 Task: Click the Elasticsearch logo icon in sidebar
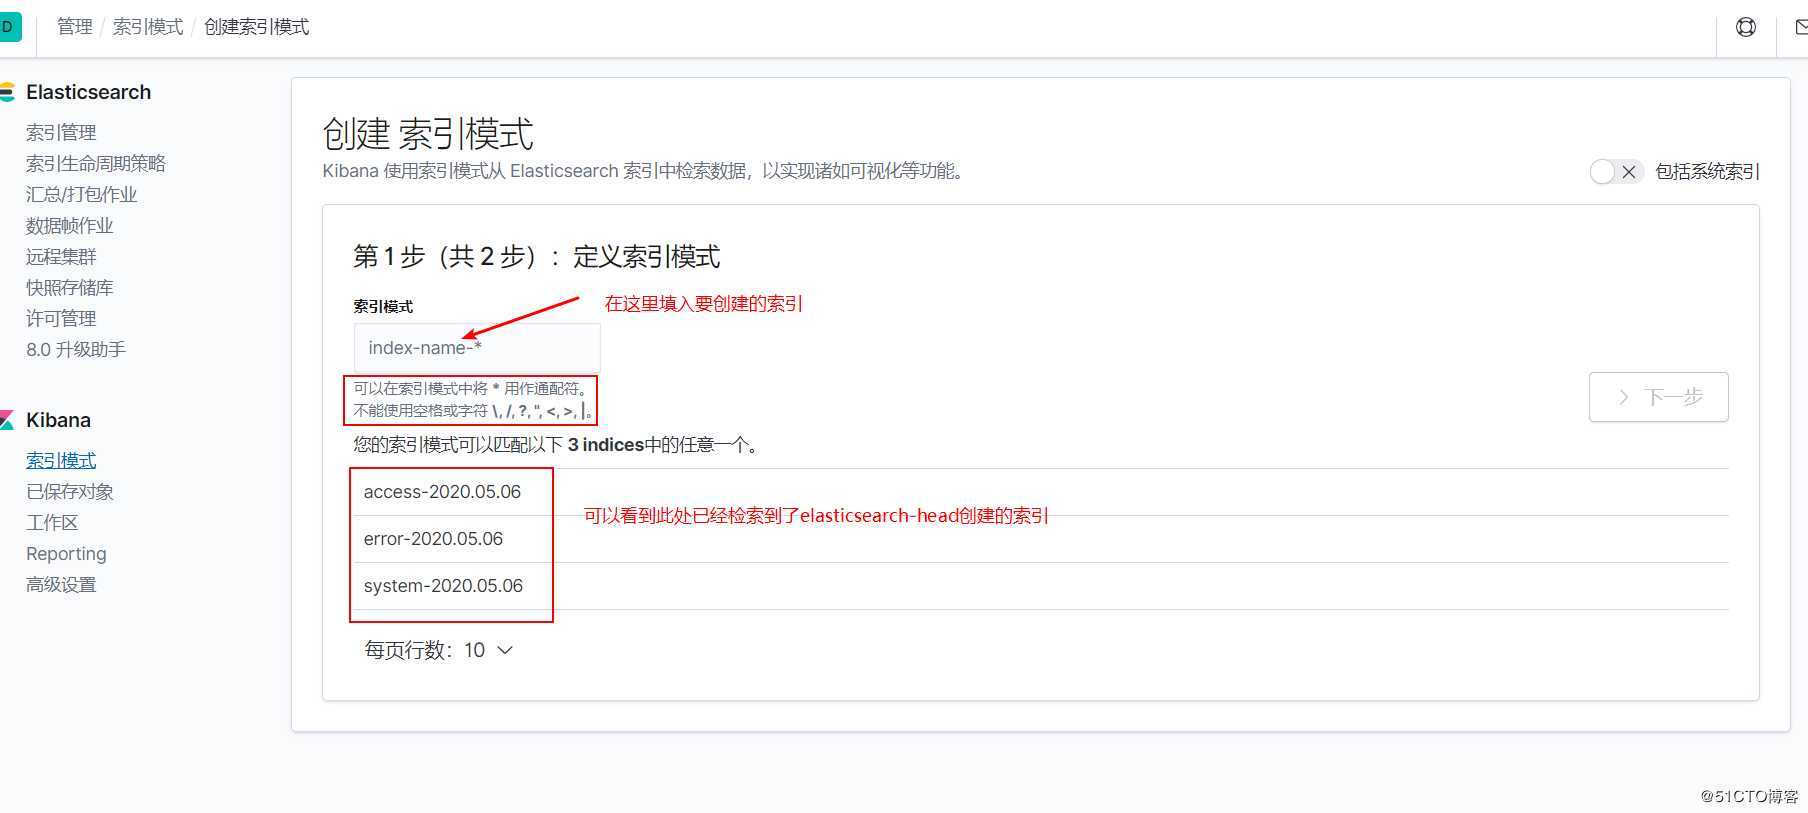tap(6, 93)
